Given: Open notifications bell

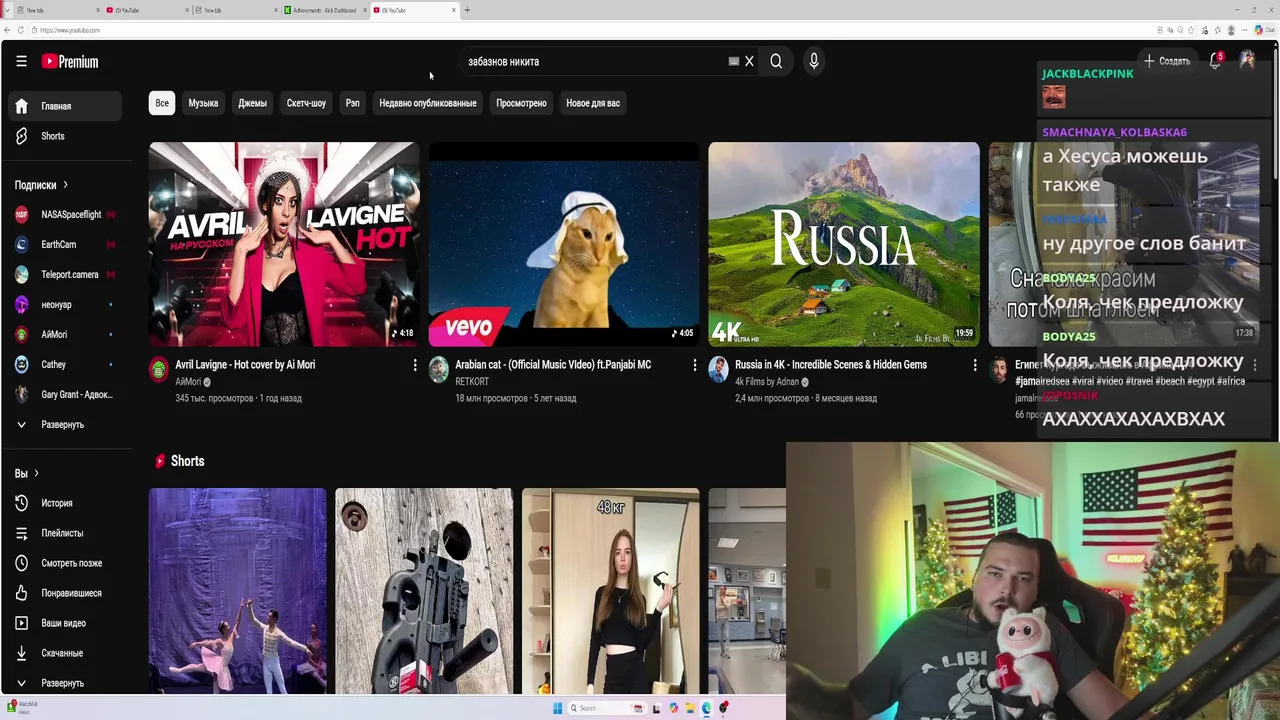Looking at the screenshot, I should pyautogui.click(x=1215, y=61).
